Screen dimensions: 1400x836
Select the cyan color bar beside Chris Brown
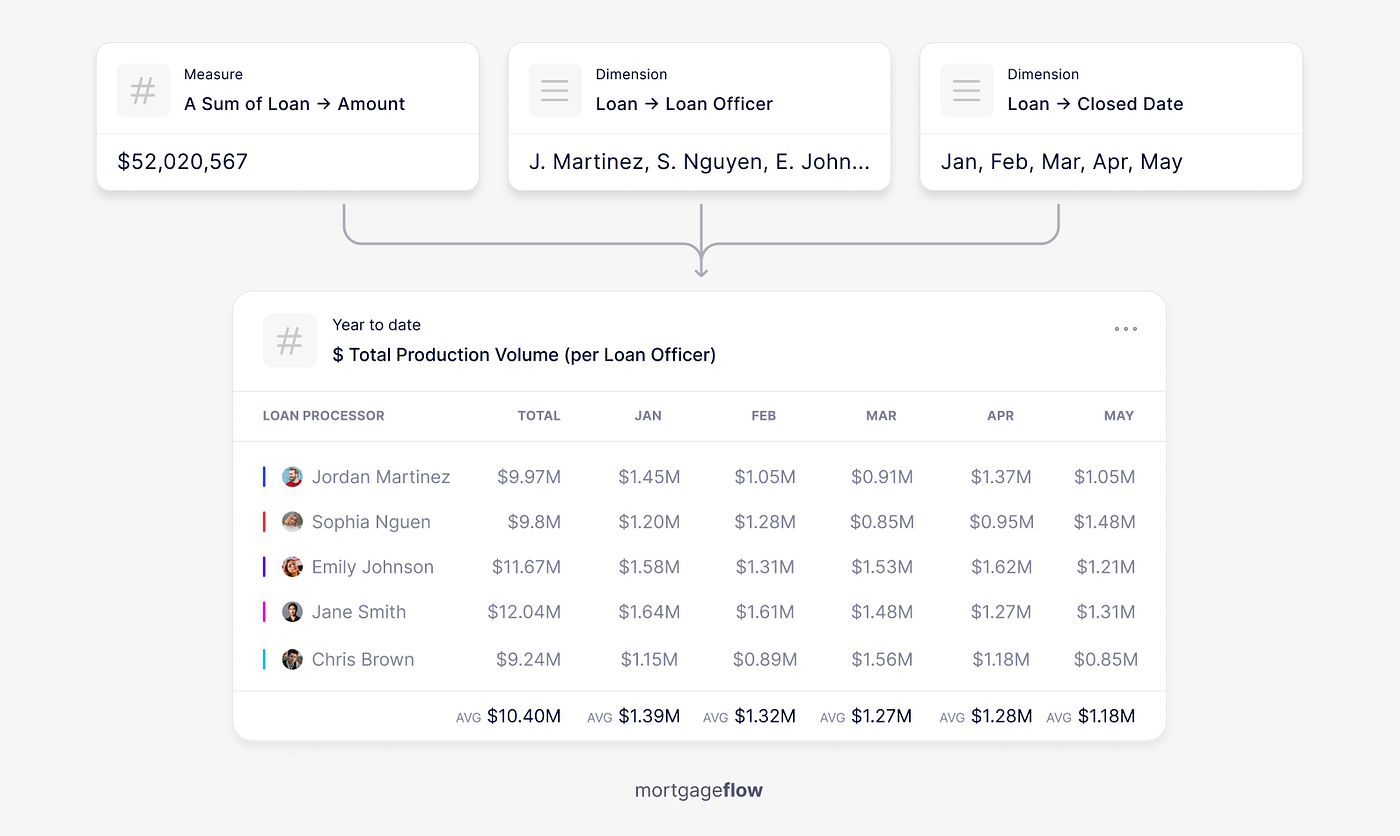(264, 659)
